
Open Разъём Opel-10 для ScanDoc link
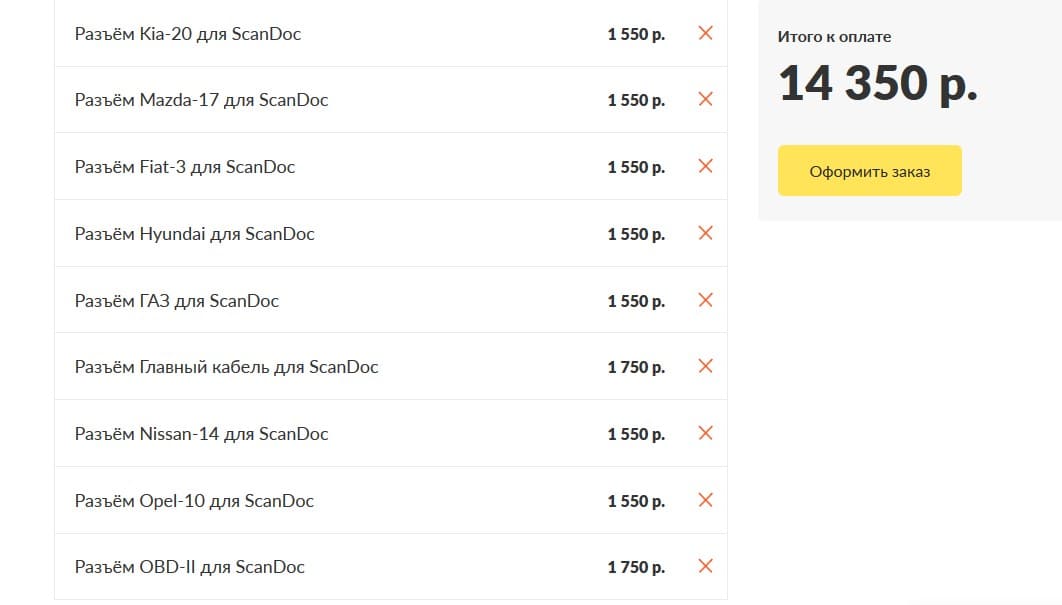pyautogui.click(x=194, y=501)
